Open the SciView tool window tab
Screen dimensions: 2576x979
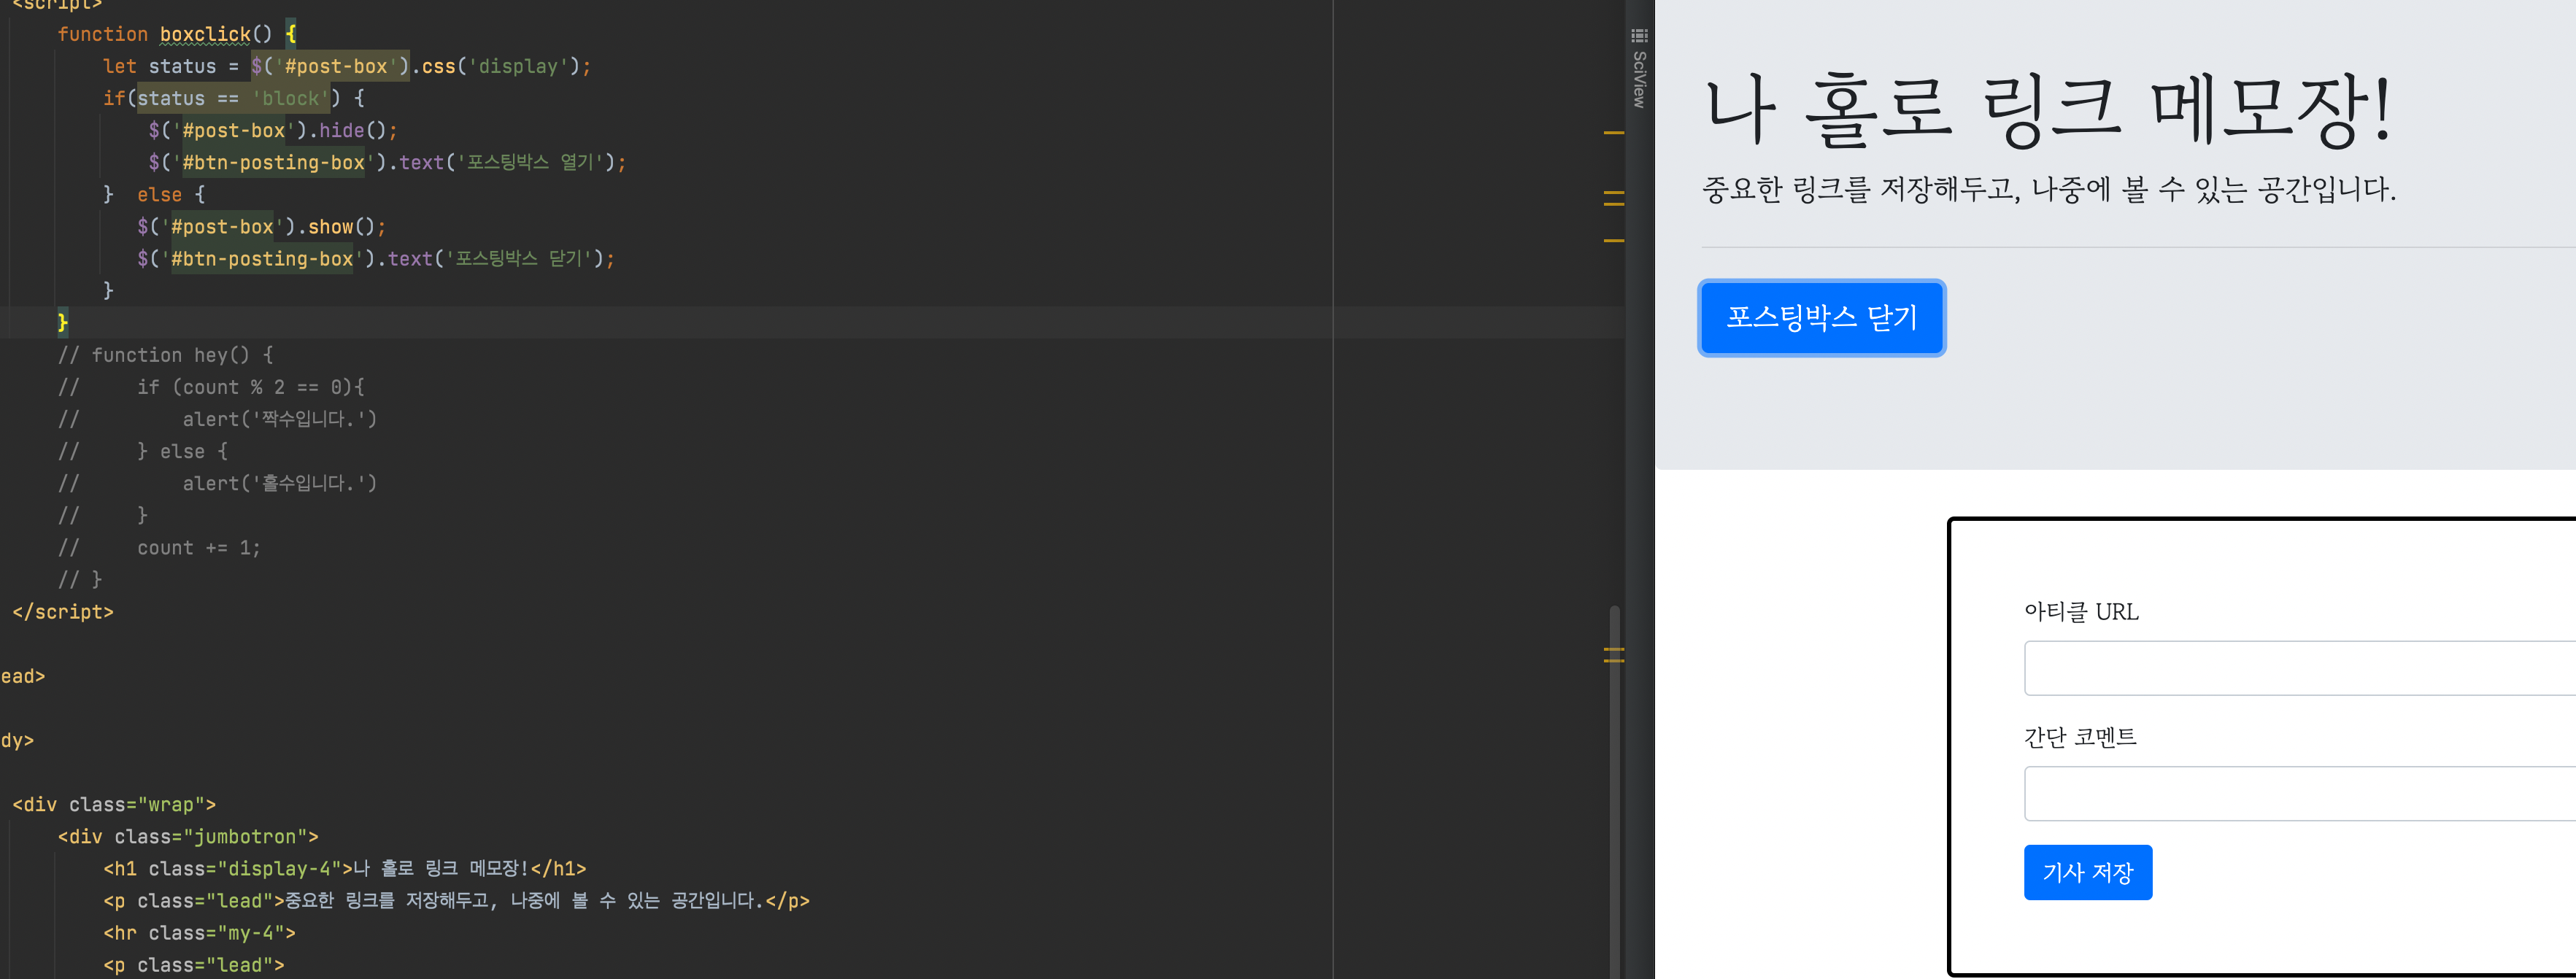[x=1639, y=79]
